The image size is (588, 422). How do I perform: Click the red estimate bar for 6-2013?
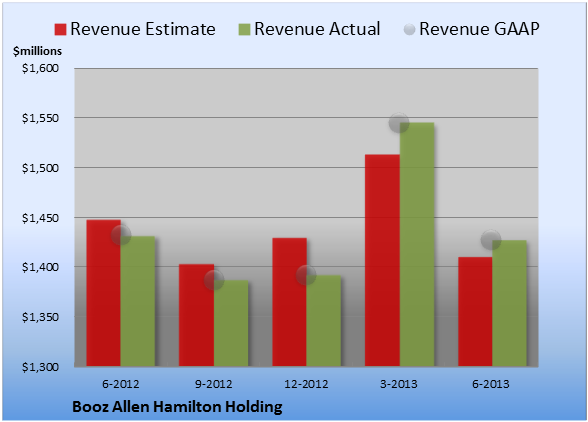click(475, 312)
